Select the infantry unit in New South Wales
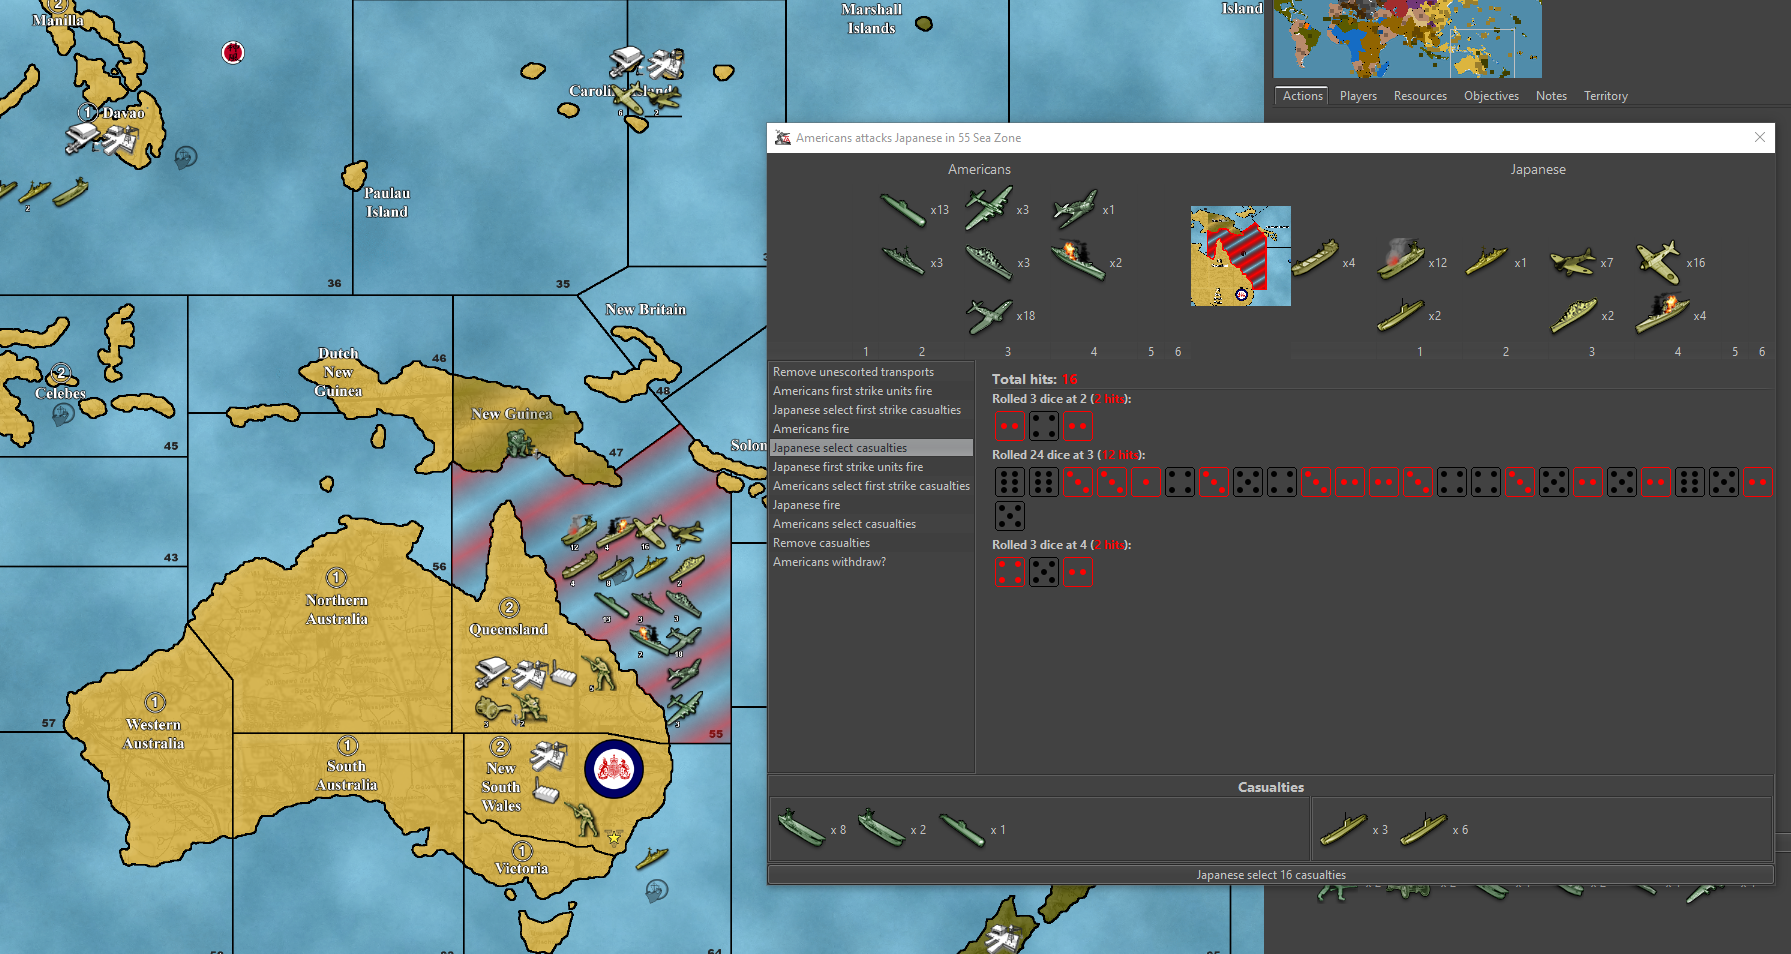Screen dimensions: 1791x954 (x=581, y=818)
